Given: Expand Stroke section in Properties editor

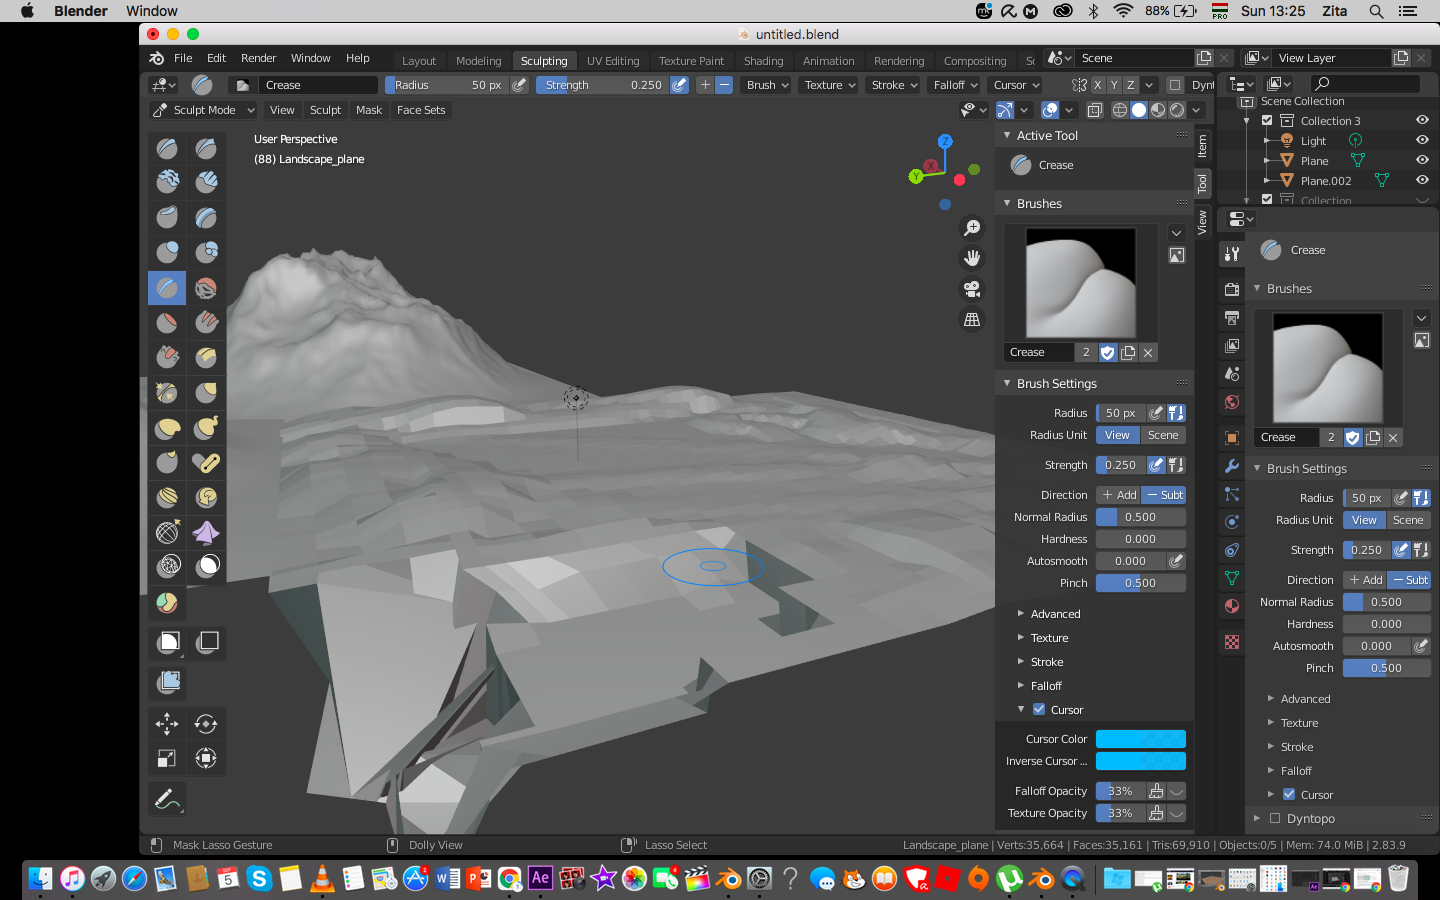Looking at the screenshot, I should click(x=1296, y=747).
